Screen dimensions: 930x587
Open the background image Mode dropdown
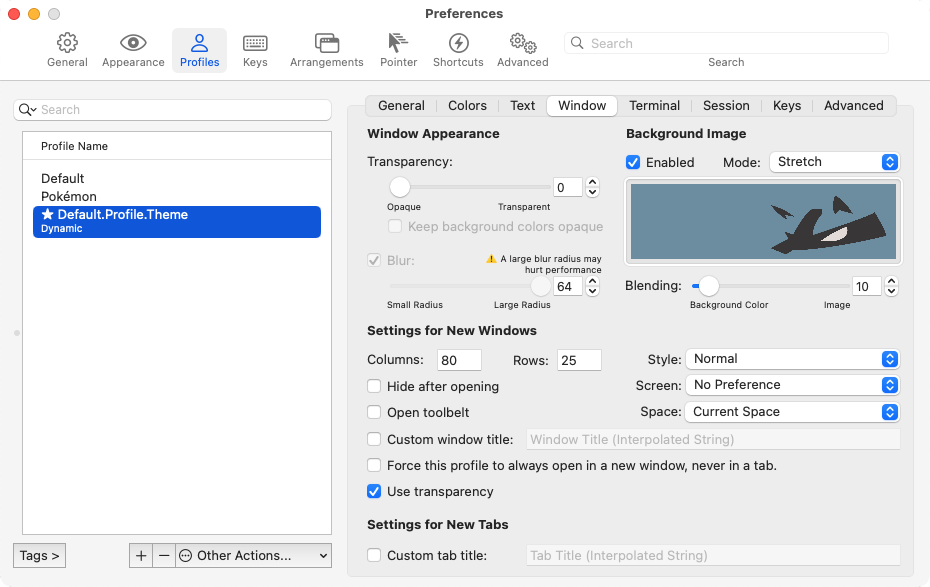click(834, 162)
